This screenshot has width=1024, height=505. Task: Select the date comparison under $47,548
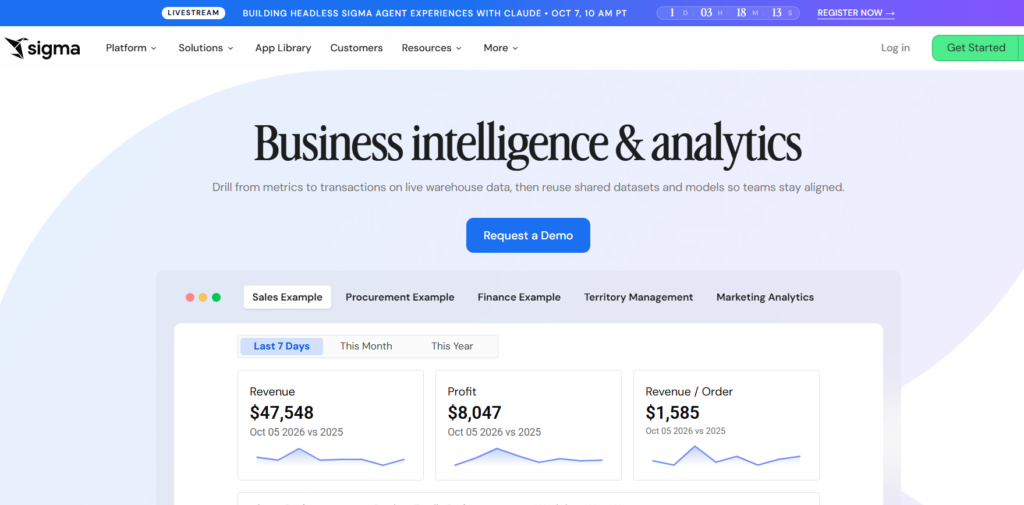tap(296, 432)
